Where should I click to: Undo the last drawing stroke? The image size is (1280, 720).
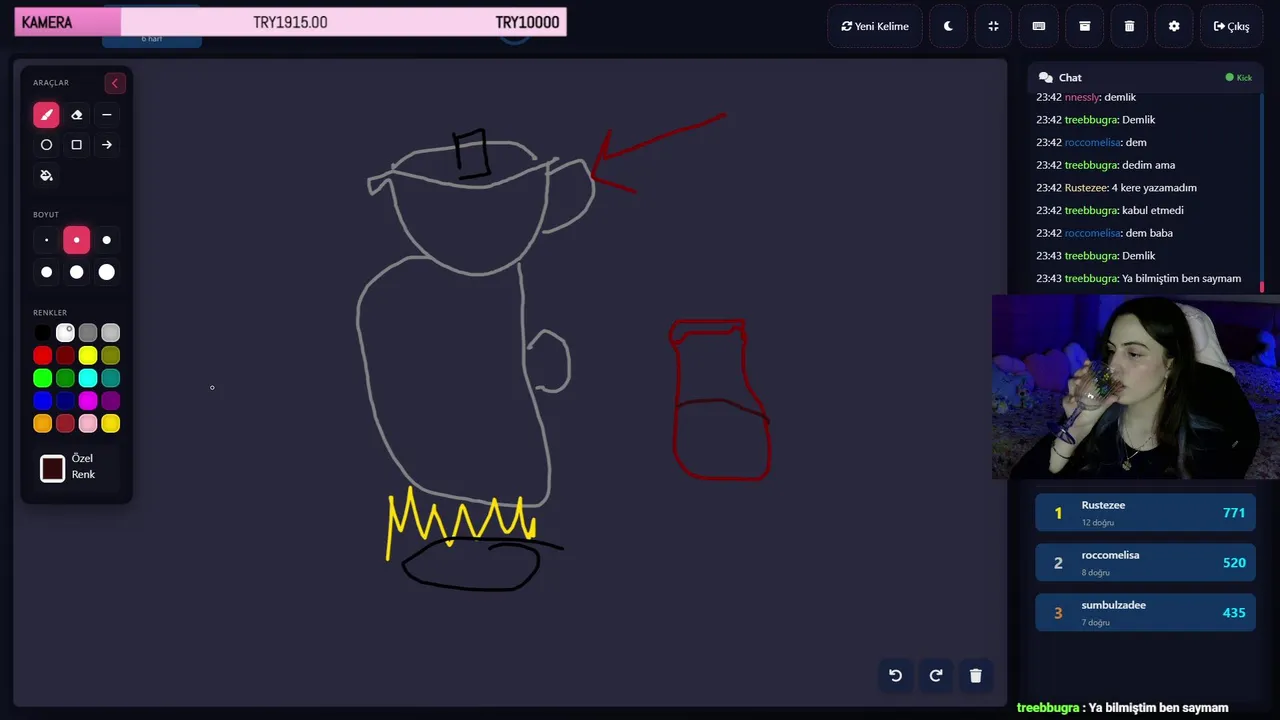(896, 675)
